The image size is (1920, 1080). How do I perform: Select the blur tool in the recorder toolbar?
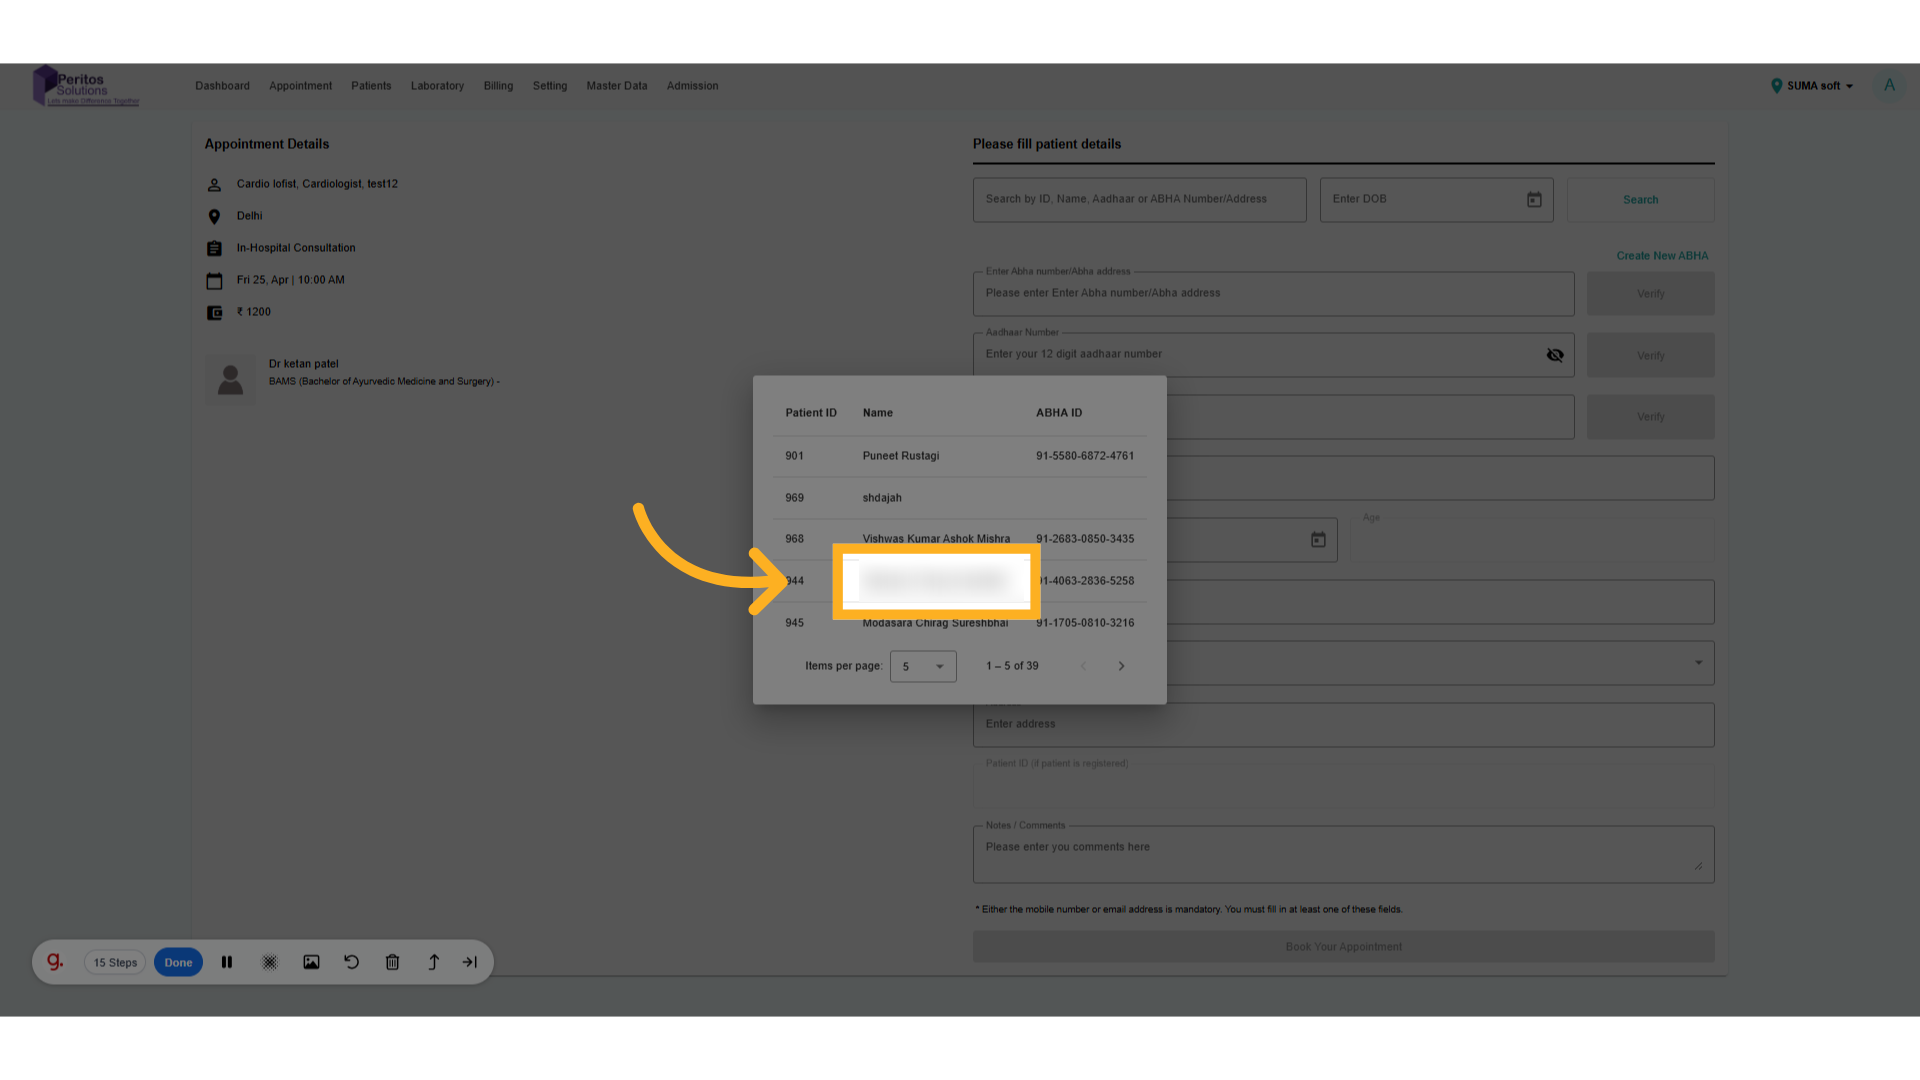click(x=269, y=962)
